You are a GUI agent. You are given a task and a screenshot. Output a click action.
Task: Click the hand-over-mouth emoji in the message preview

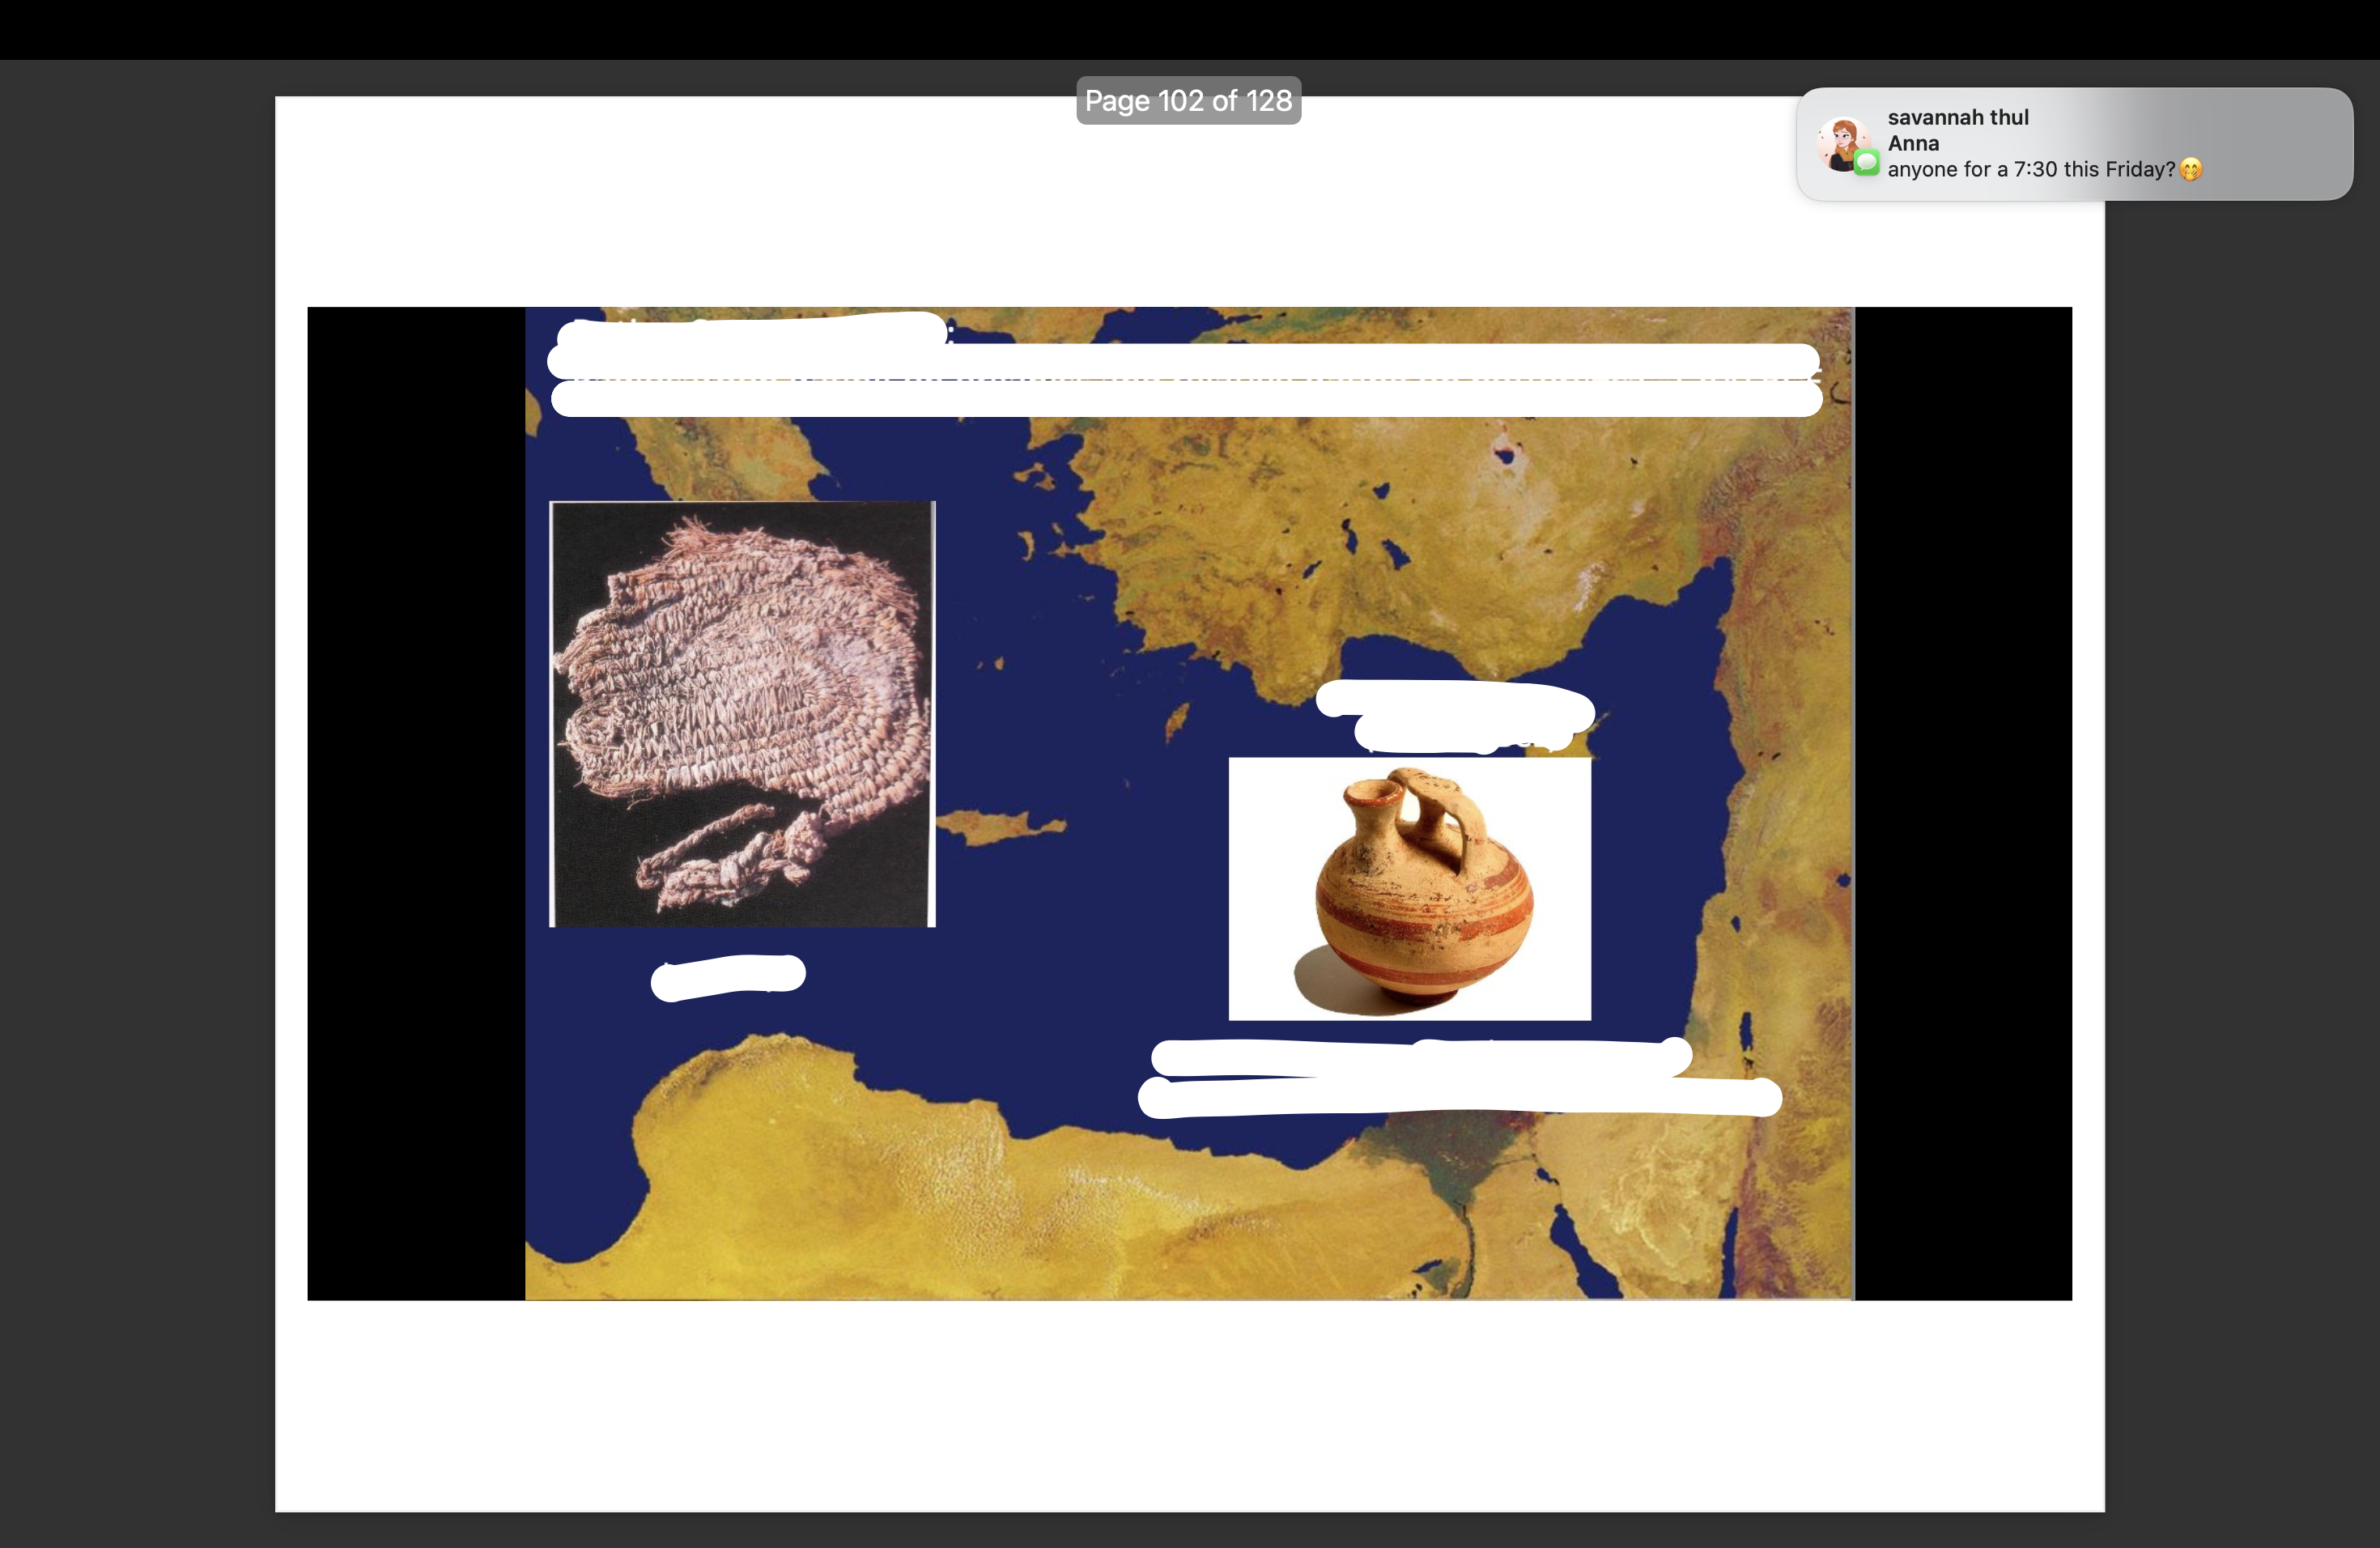[x=2190, y=170]
